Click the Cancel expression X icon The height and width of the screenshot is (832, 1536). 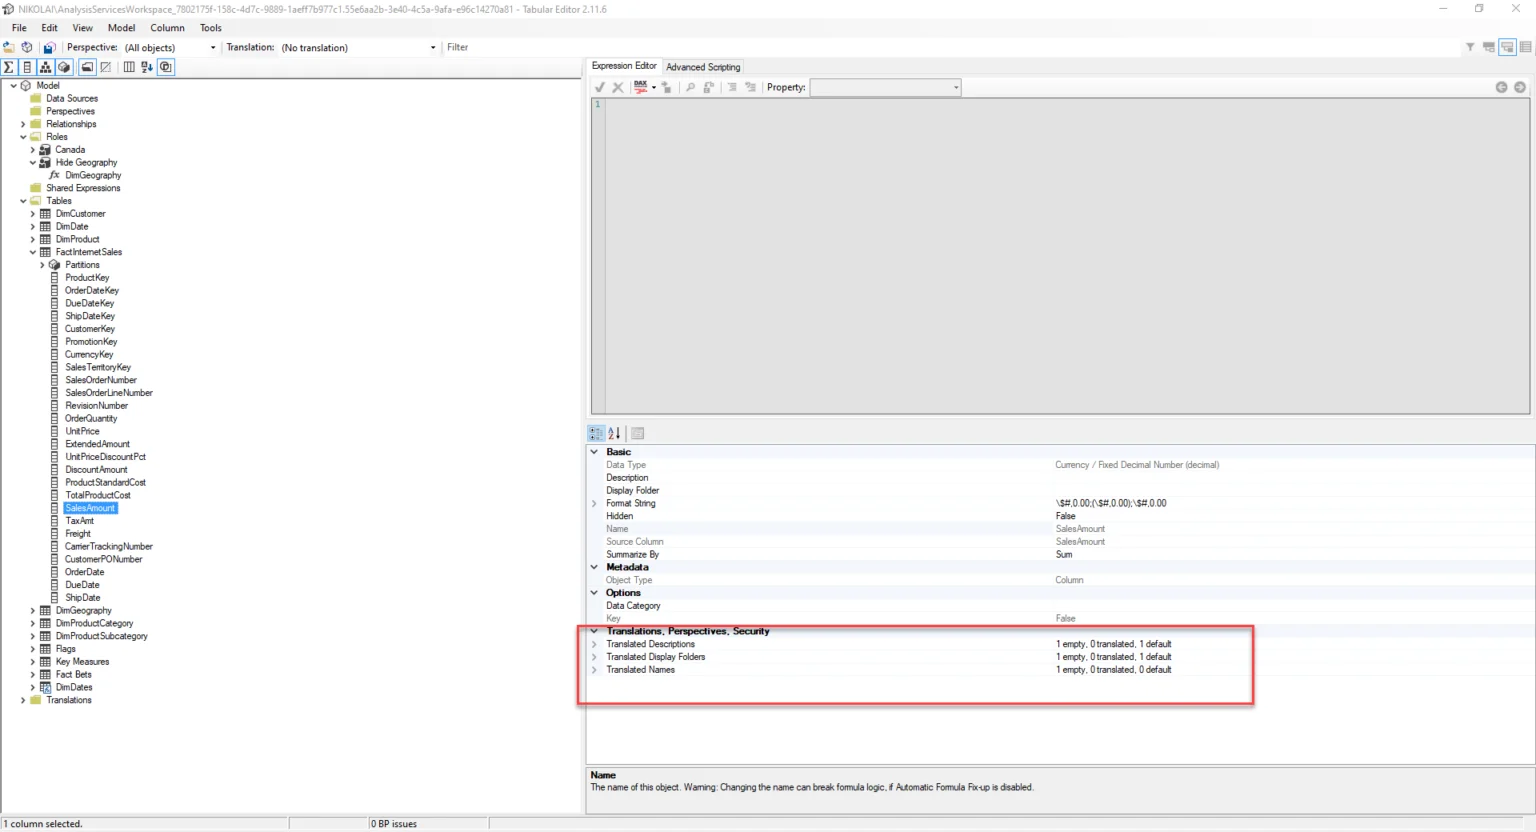tap(618, 87)
